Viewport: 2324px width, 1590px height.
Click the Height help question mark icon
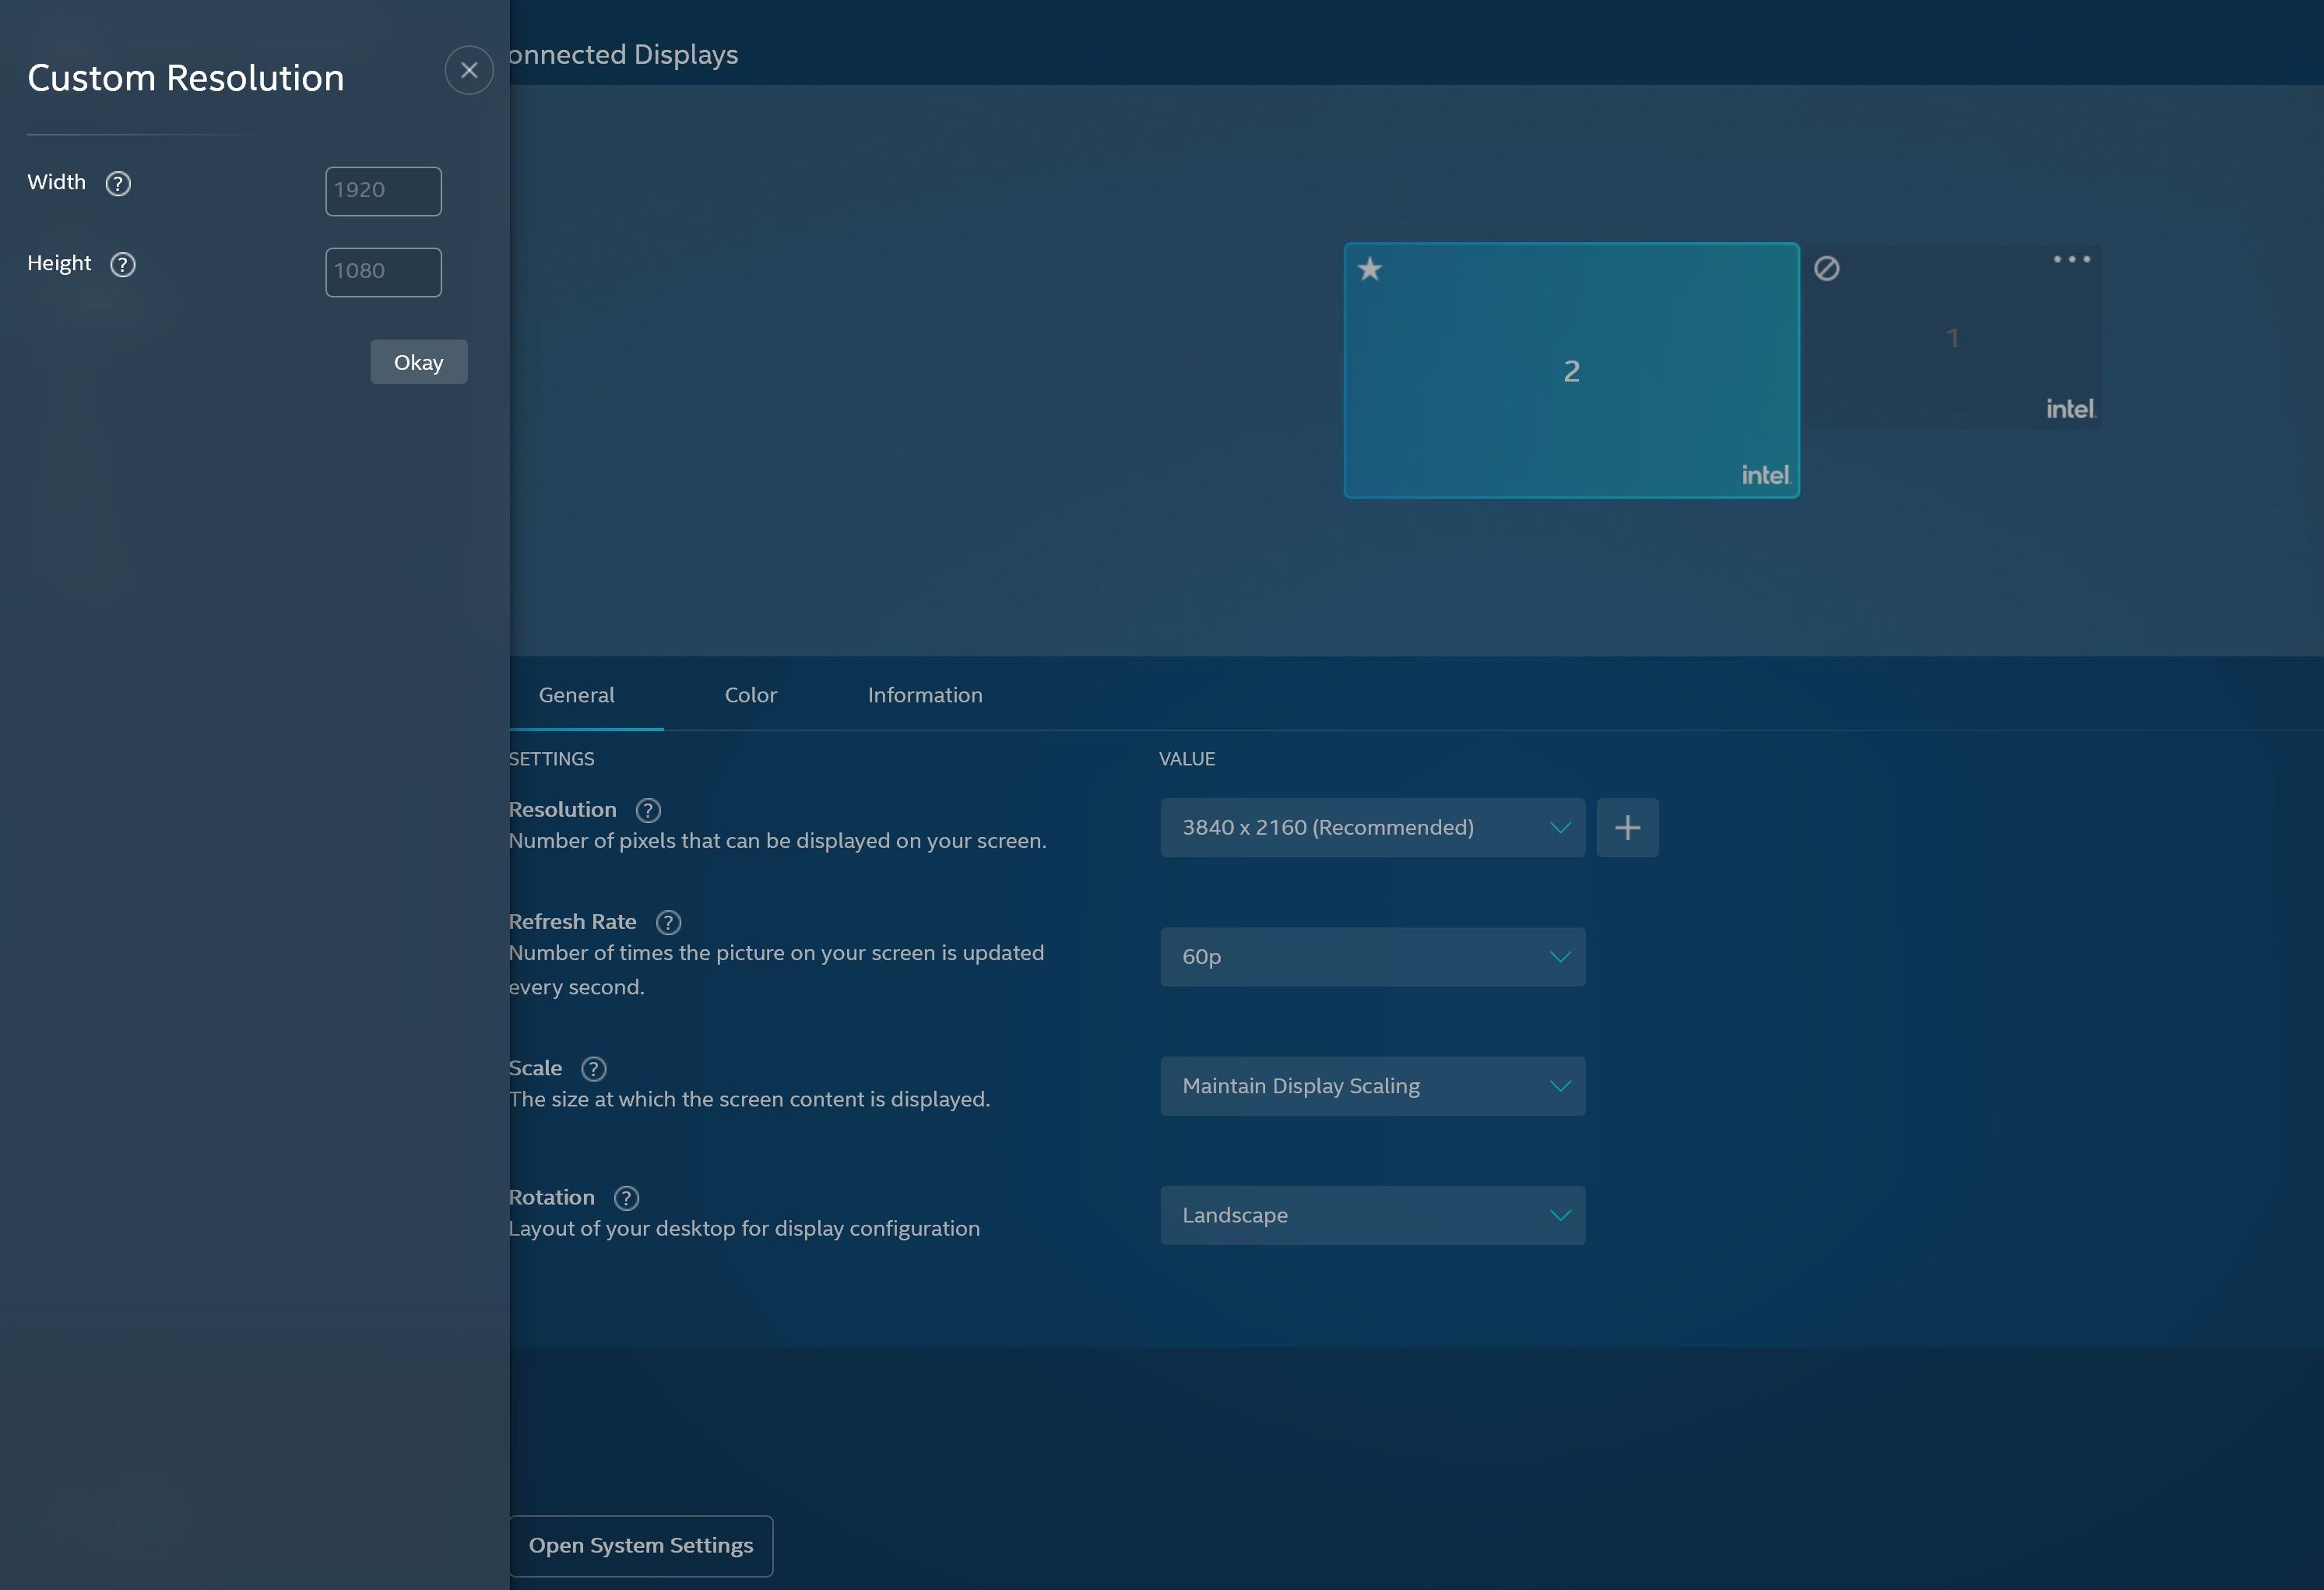pos(123,265)
